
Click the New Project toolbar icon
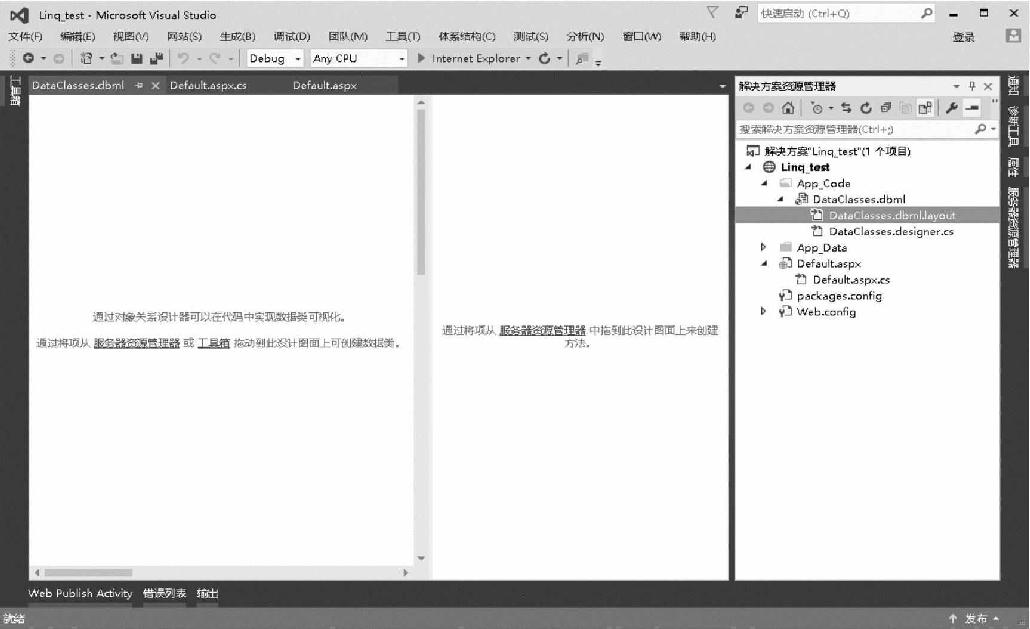(86, 58)
